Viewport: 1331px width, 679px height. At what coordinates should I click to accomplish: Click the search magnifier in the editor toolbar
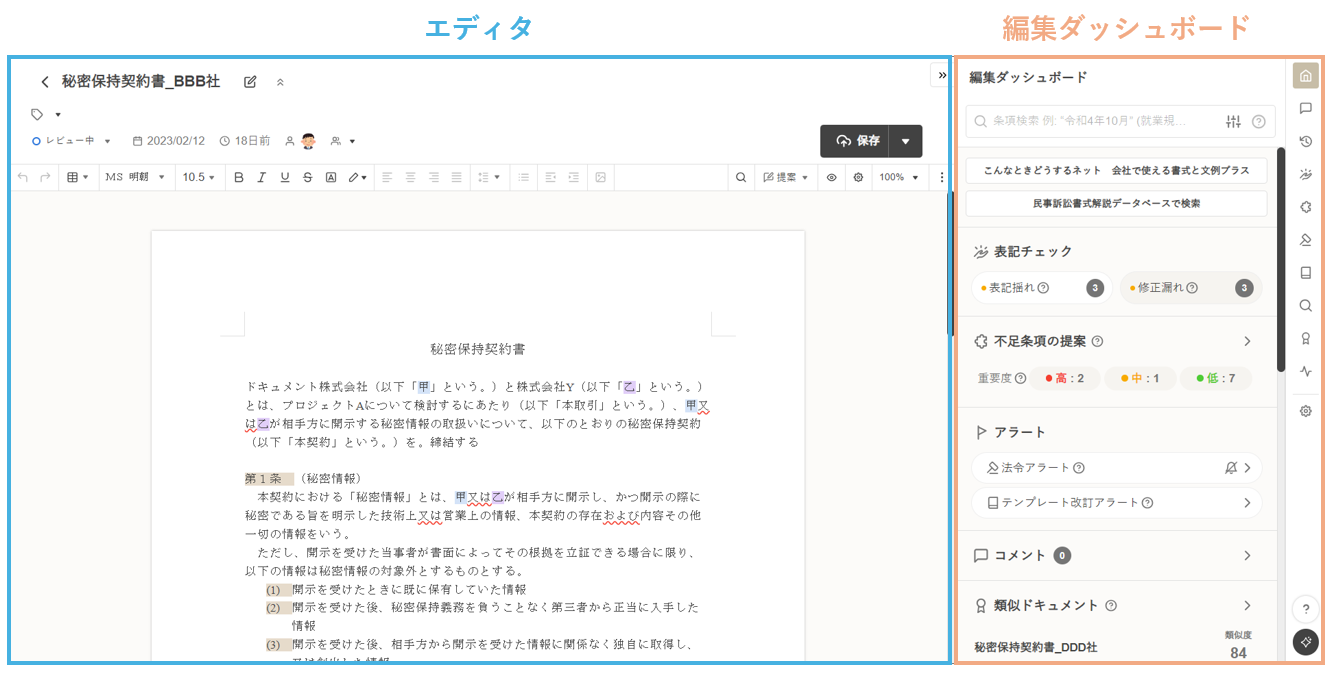(x=741, y=177)
